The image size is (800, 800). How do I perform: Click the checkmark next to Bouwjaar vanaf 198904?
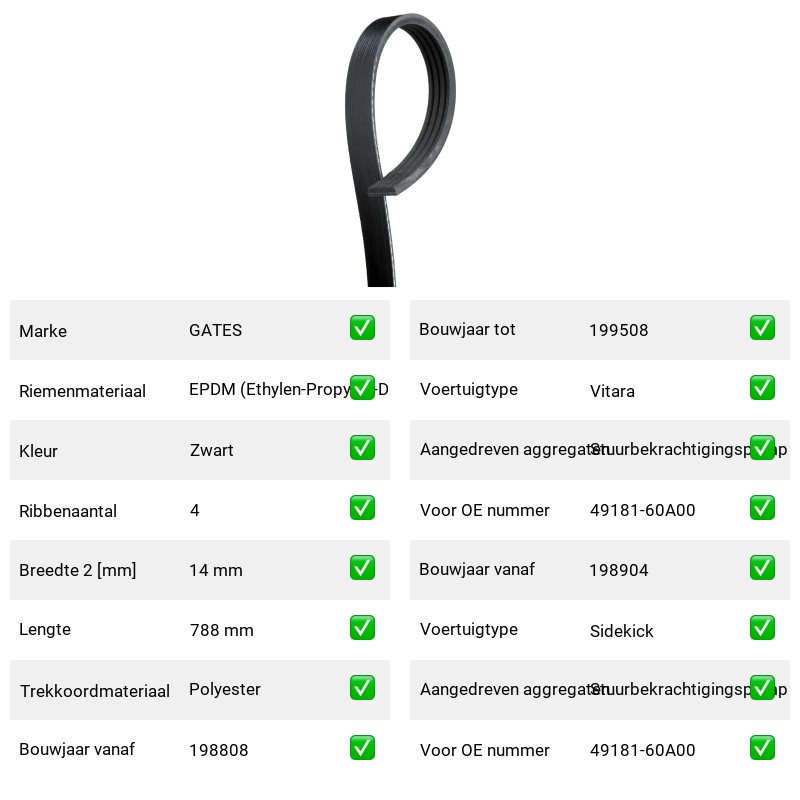(762, 568)
